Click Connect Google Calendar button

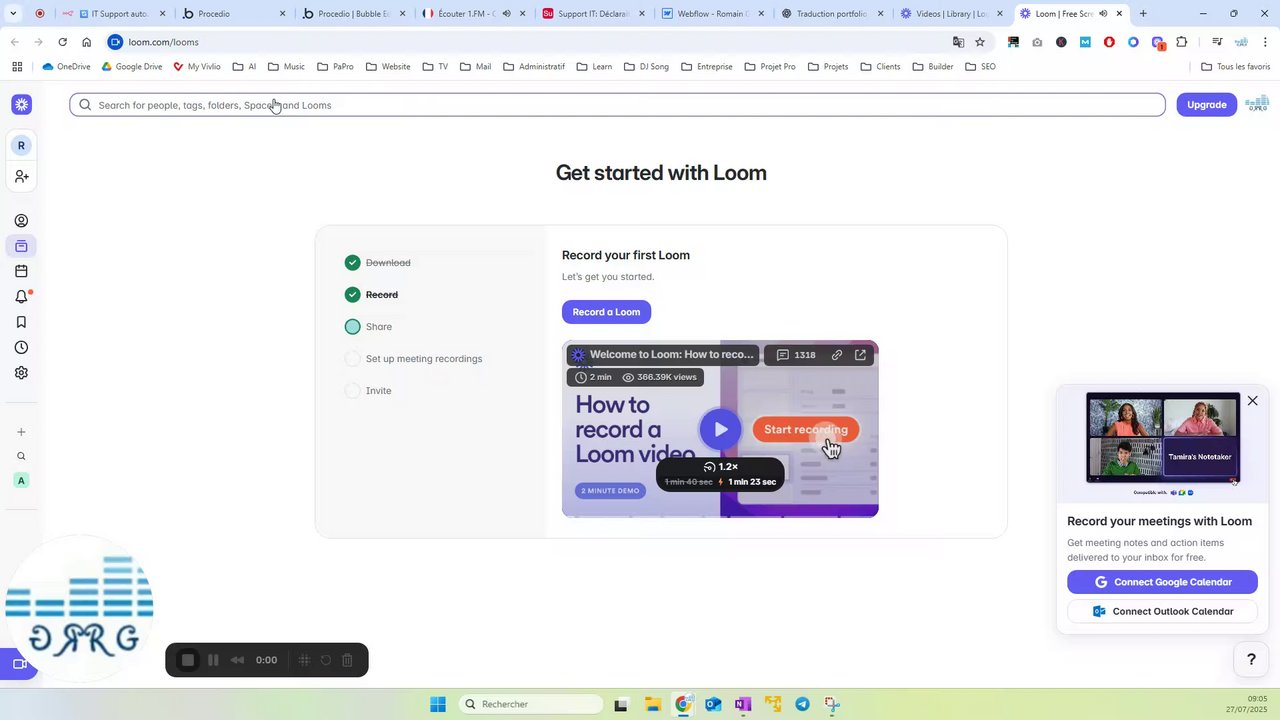pos(1162,582)
